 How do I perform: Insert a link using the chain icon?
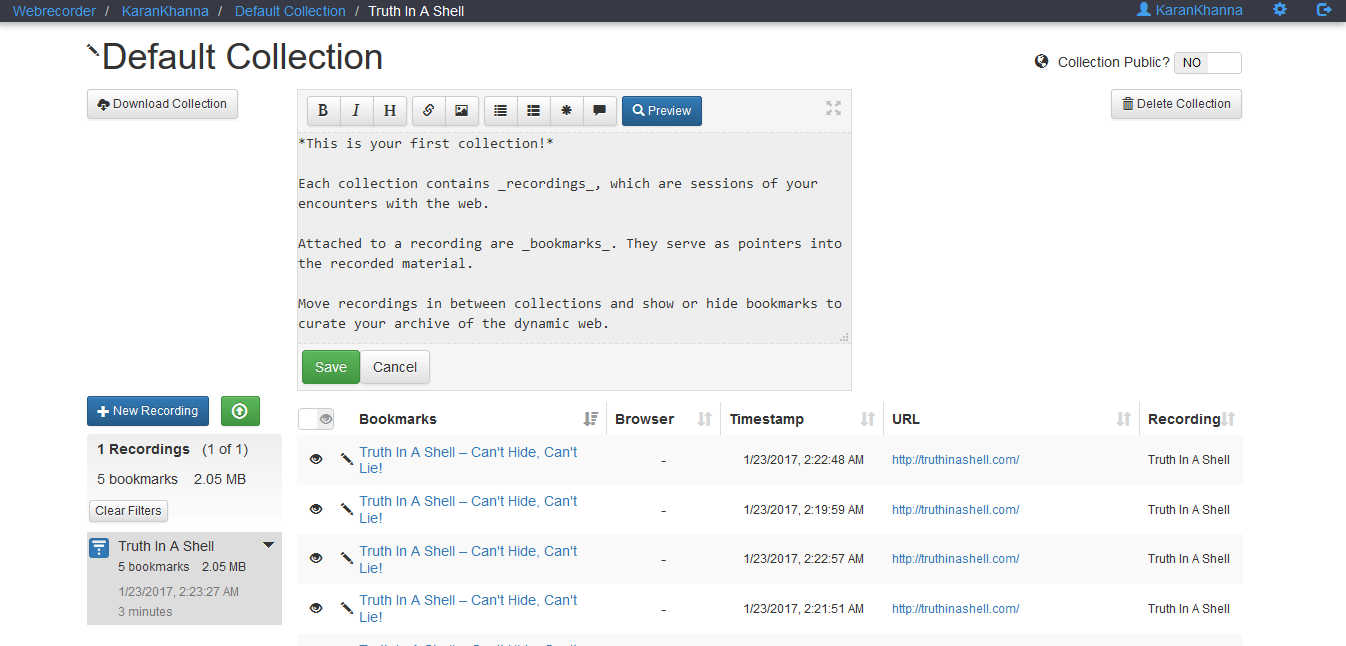[428, 111]
